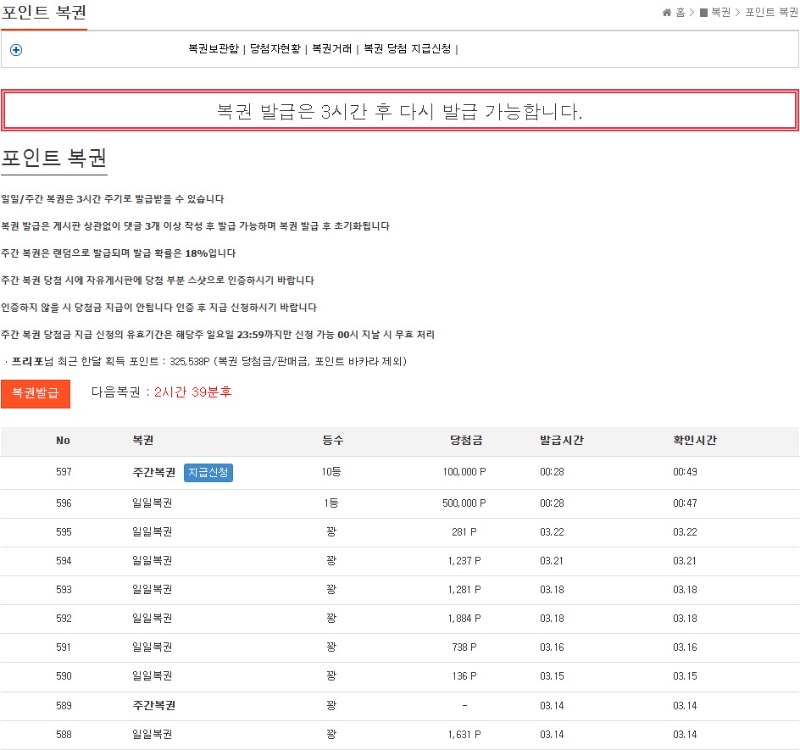This screenshot has height=750, width=800.
Task: Click the blue plus icon in menu bar
Action: click(16, 50)
